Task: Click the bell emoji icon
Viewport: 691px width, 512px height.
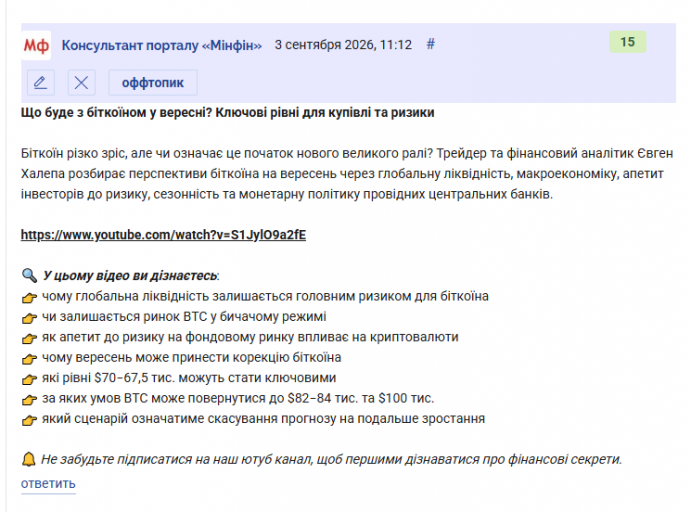Action: (x=29, y=459)
